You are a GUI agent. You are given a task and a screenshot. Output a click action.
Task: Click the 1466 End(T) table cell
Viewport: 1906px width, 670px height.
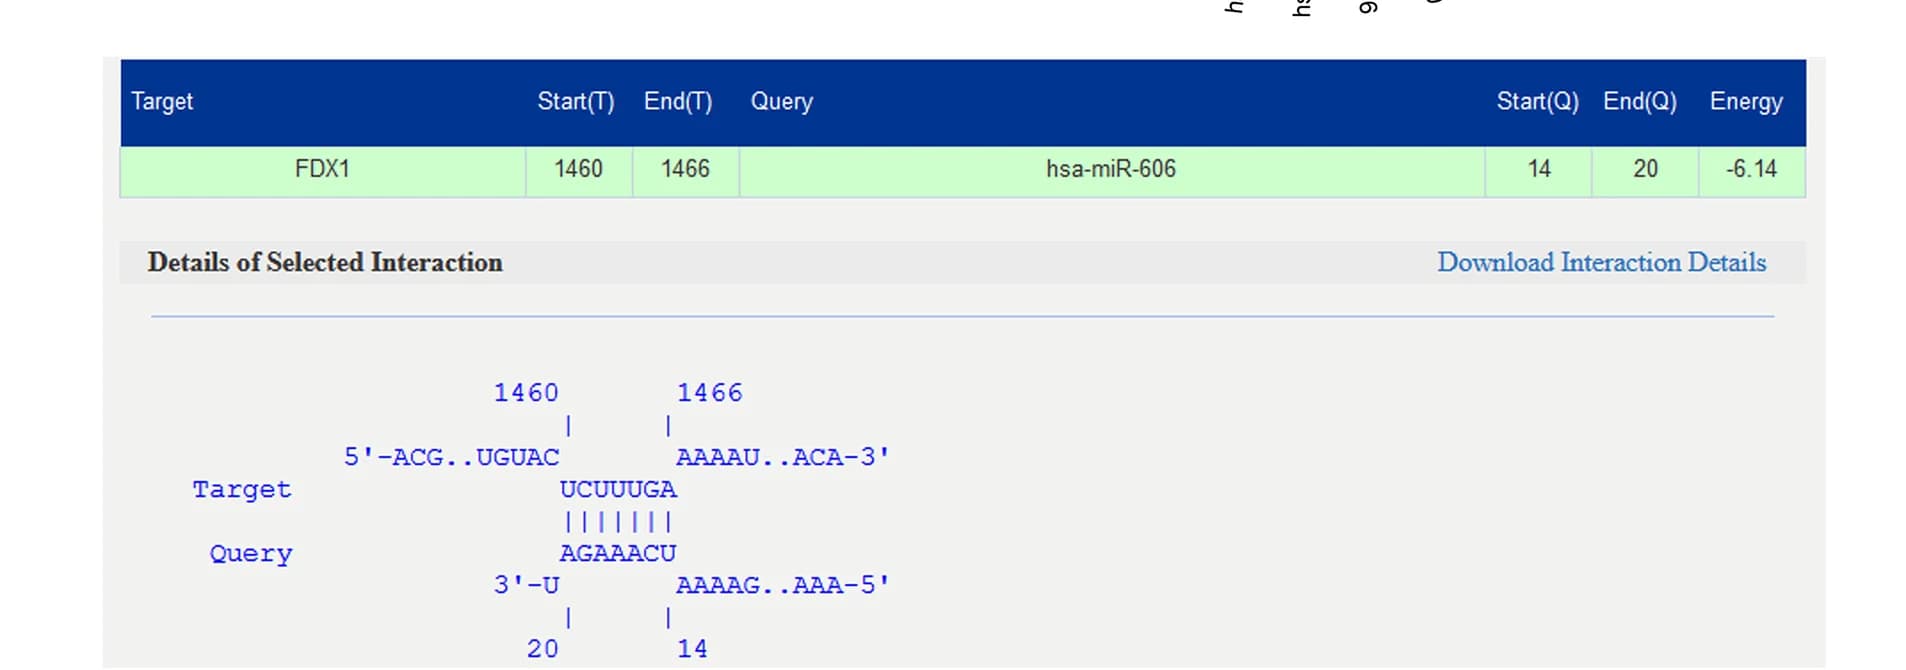685,171
